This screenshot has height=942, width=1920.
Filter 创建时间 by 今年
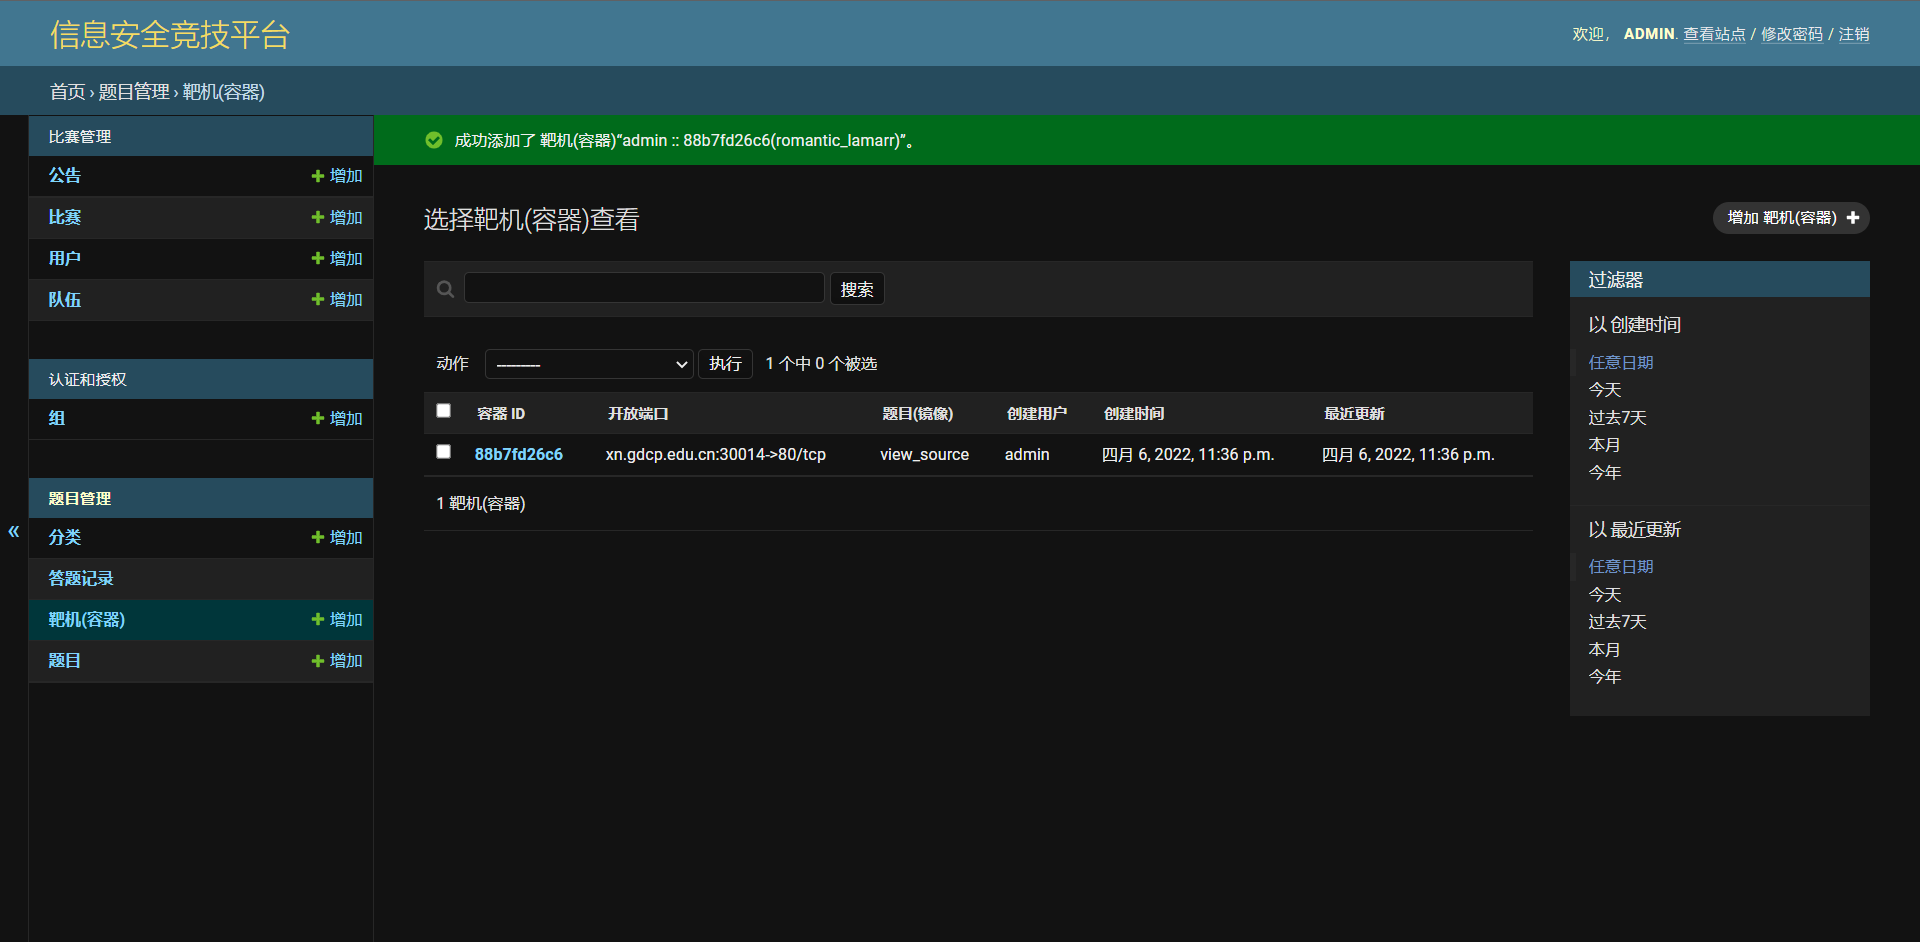[x=1605, y=473]
